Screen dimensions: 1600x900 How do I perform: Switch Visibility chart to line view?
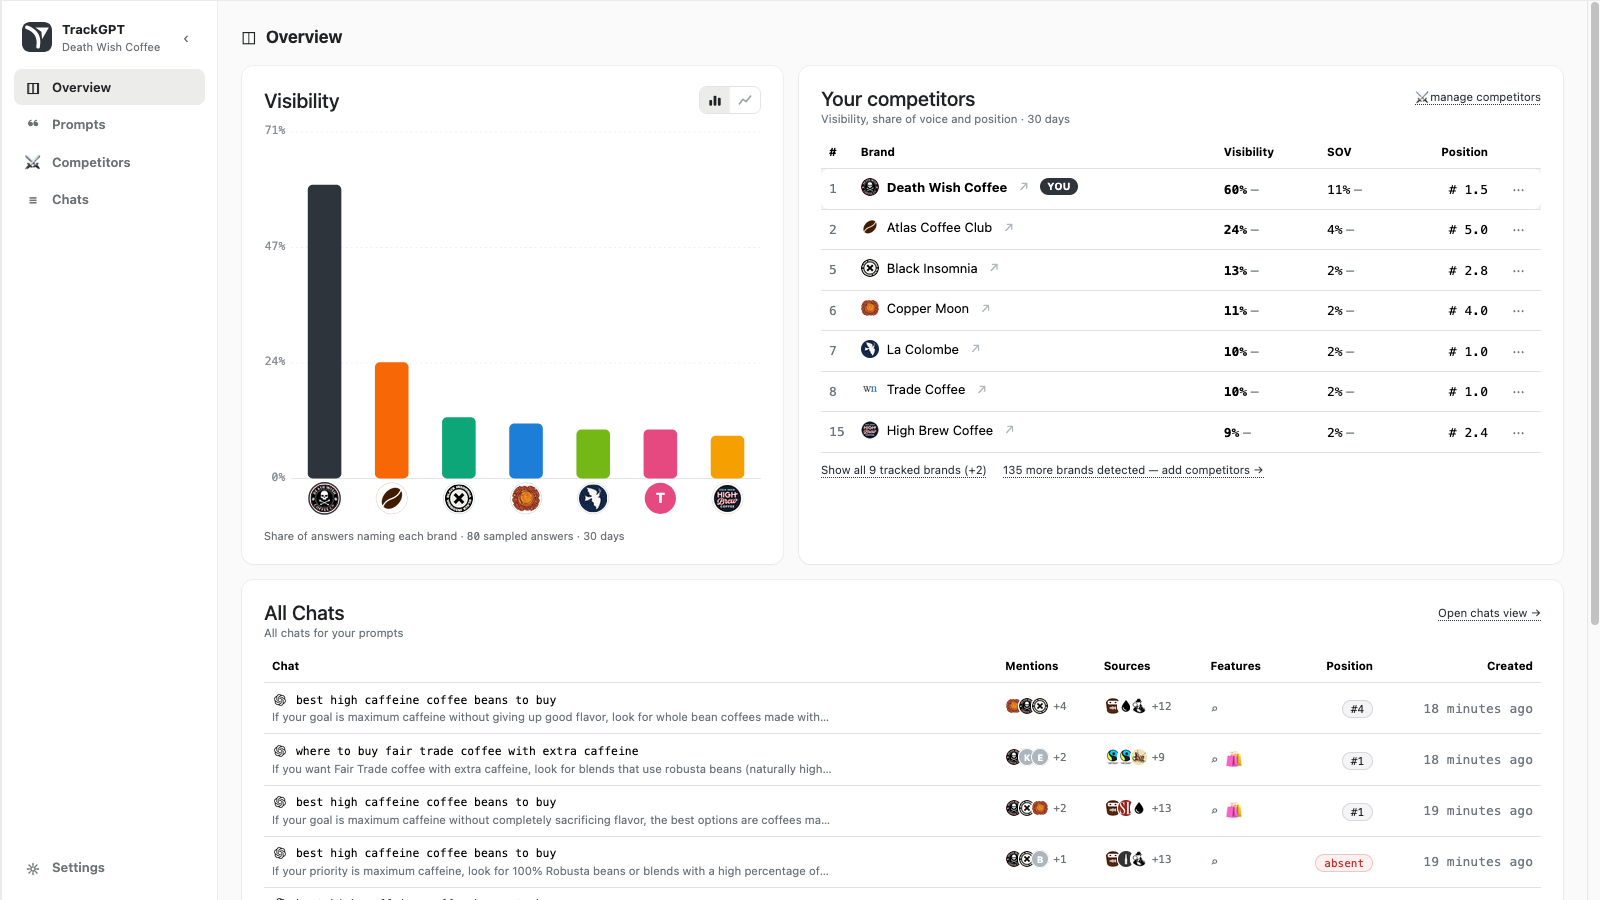click(745, 100)
